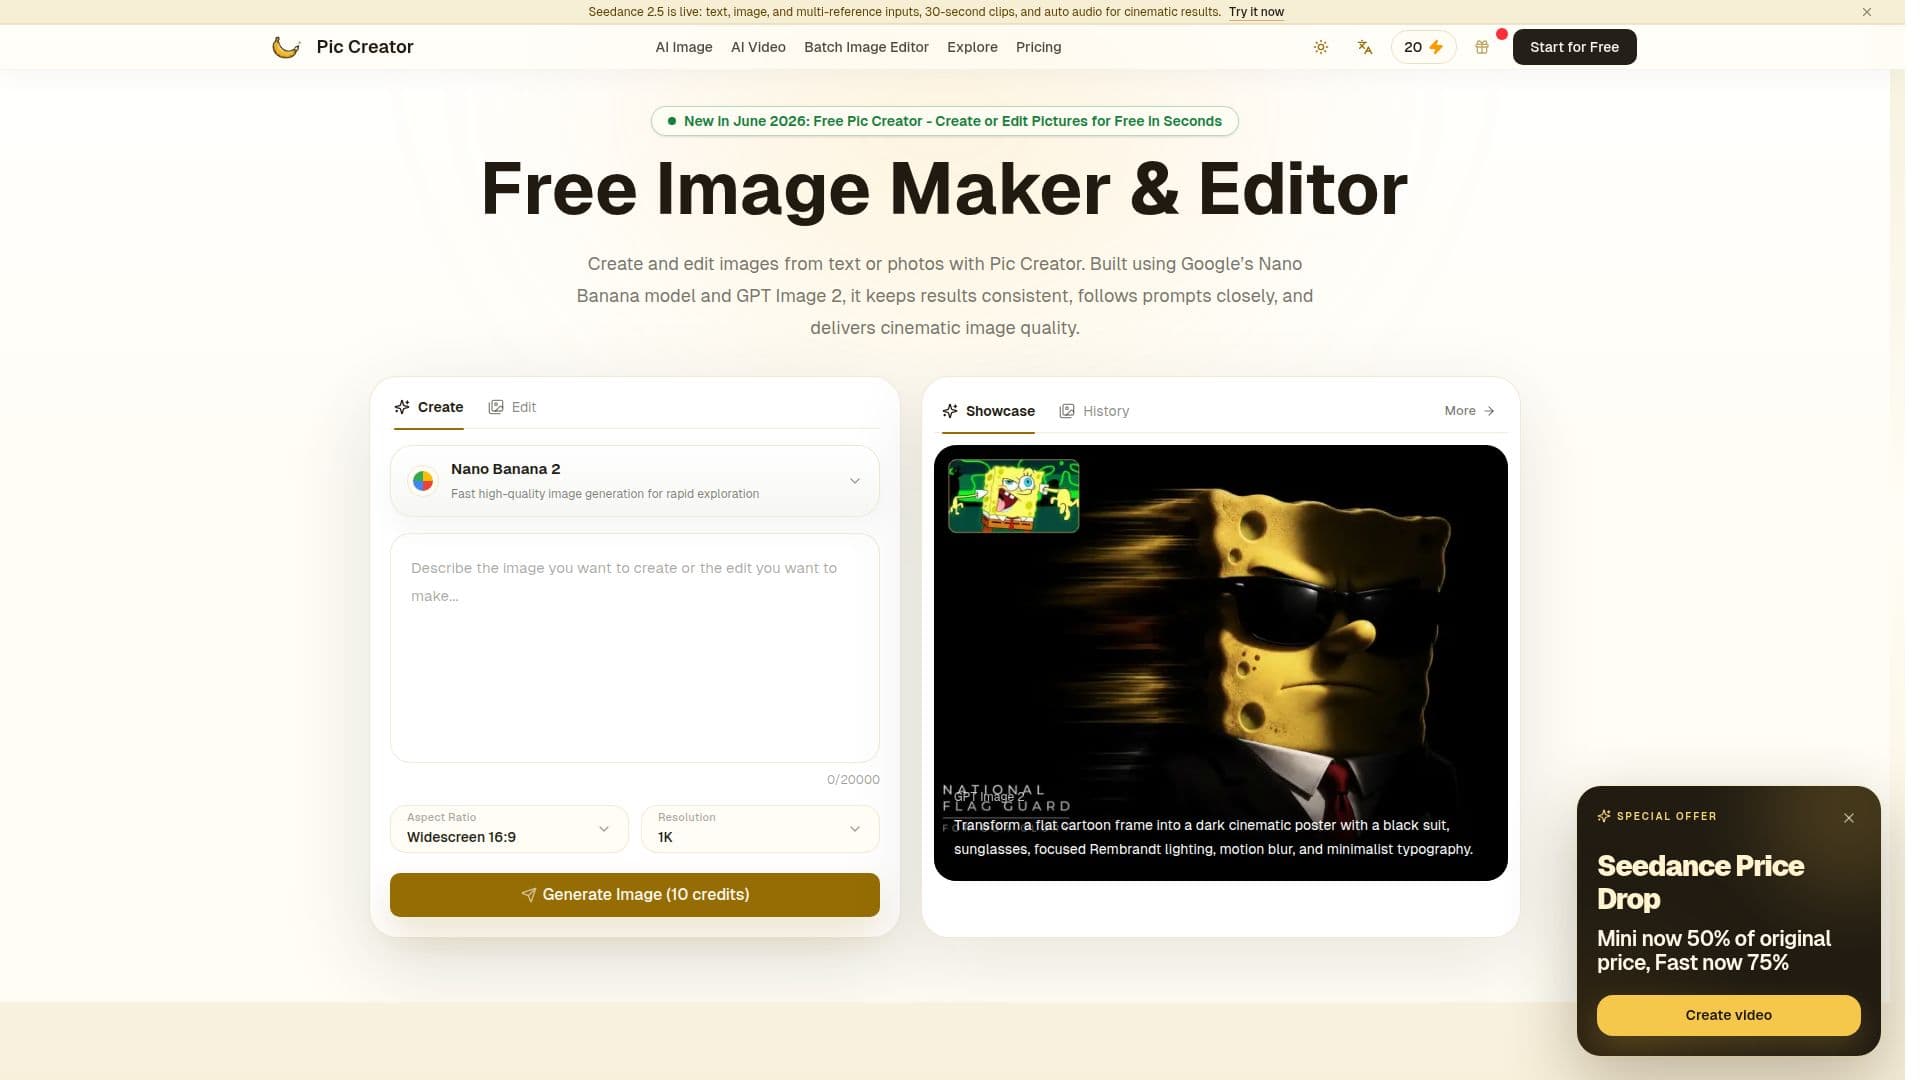Close the Special Offer popup

point(1849,818)
